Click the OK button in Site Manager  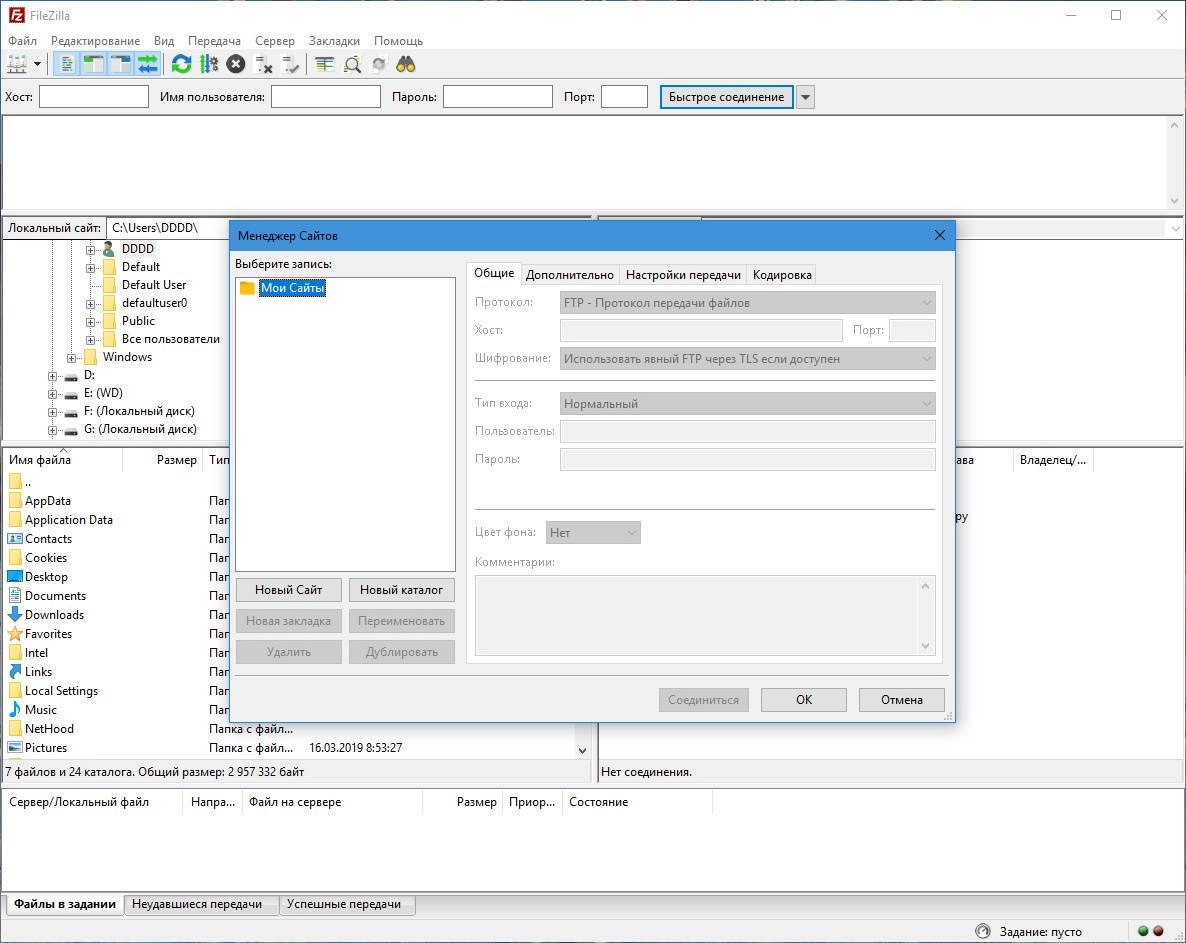click(x=804, y=699)
